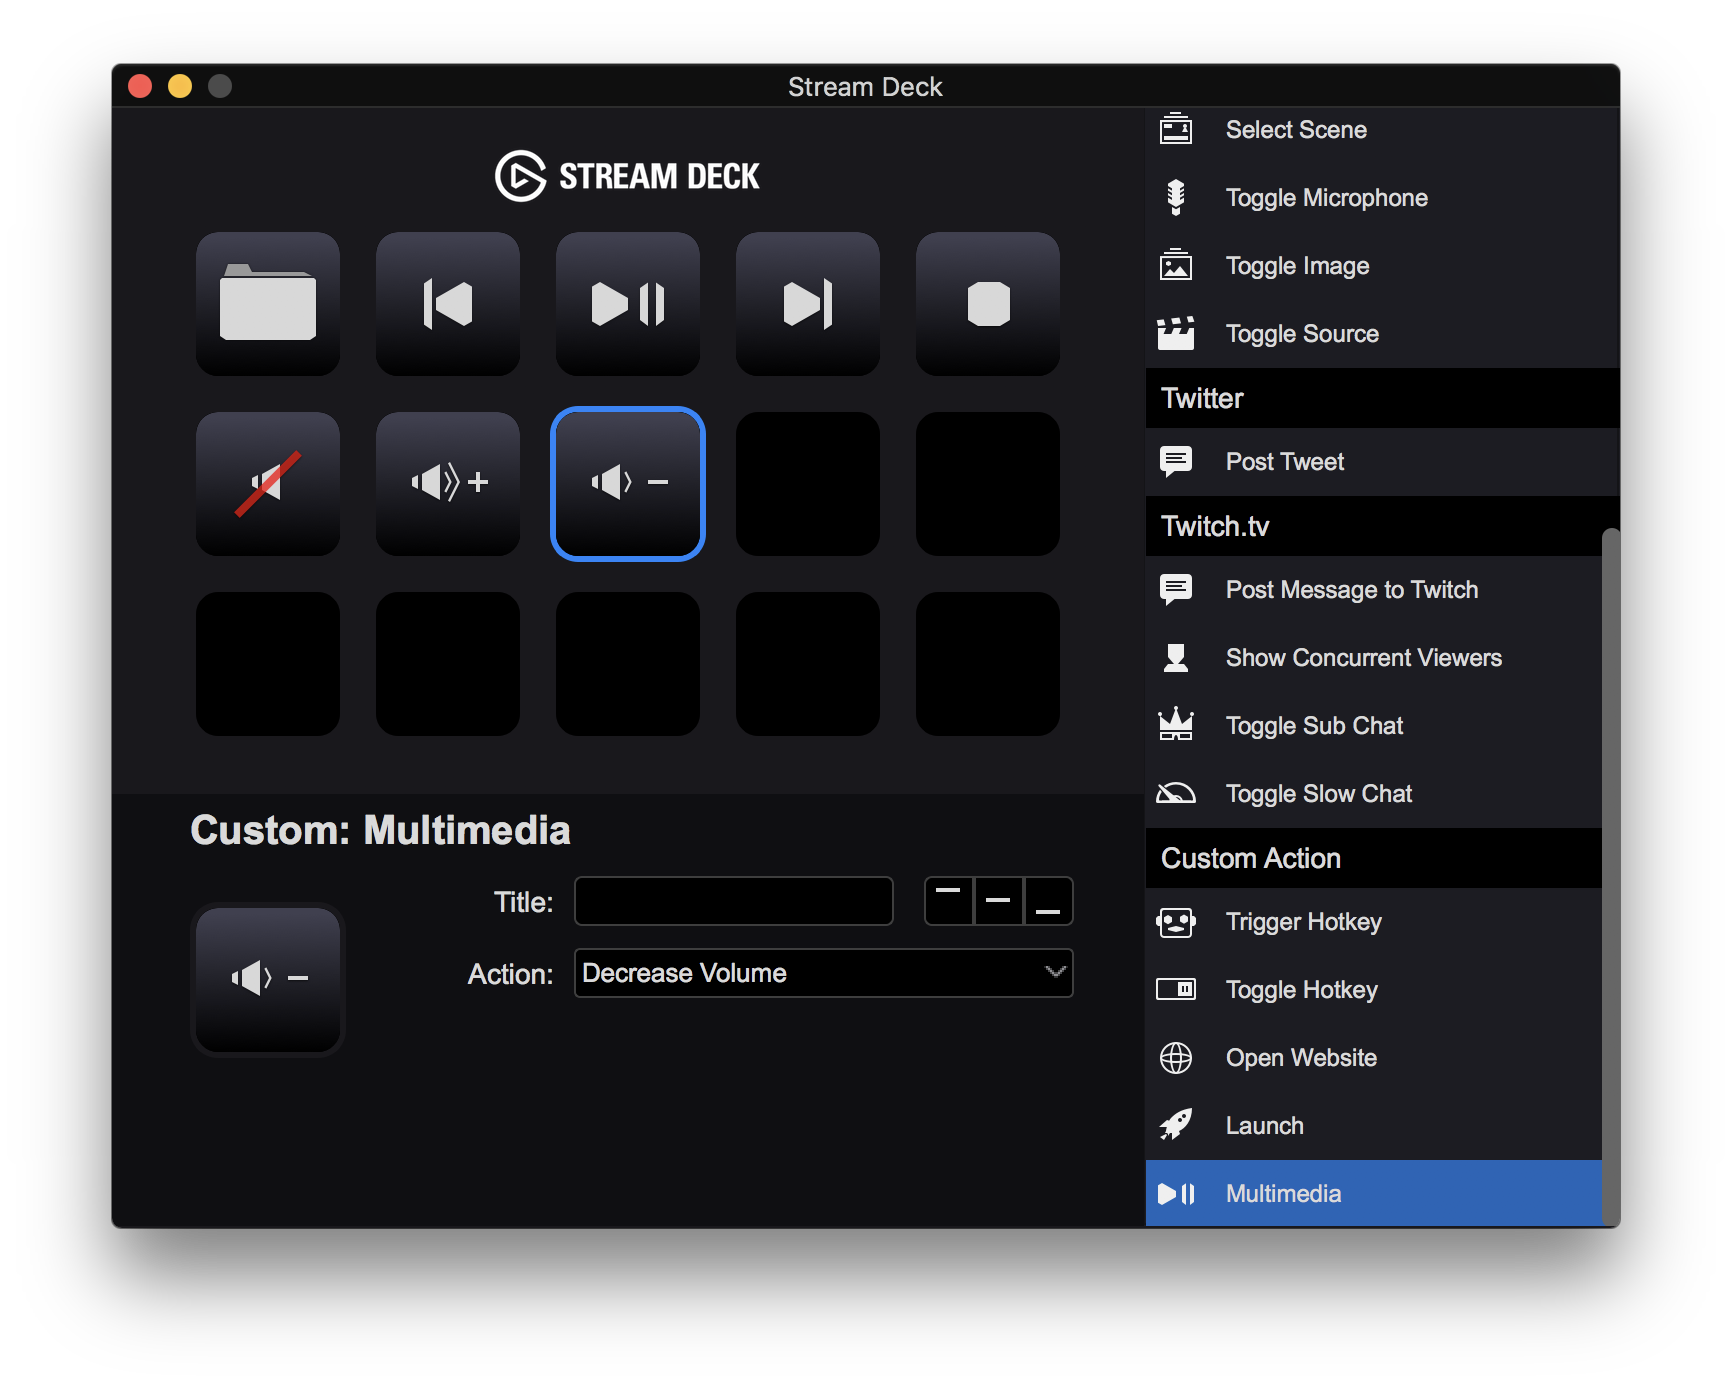Image resolution: width=1732 pixels, height=1388 pixels.
Task: Click the Launch rocket icon
Action: (1176, 1125)
